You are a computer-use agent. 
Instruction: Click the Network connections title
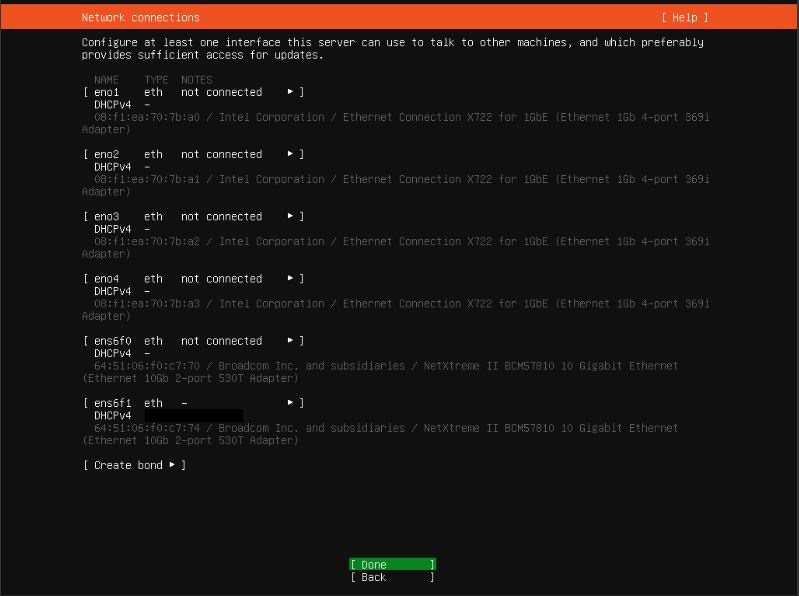tap(140, 17)
